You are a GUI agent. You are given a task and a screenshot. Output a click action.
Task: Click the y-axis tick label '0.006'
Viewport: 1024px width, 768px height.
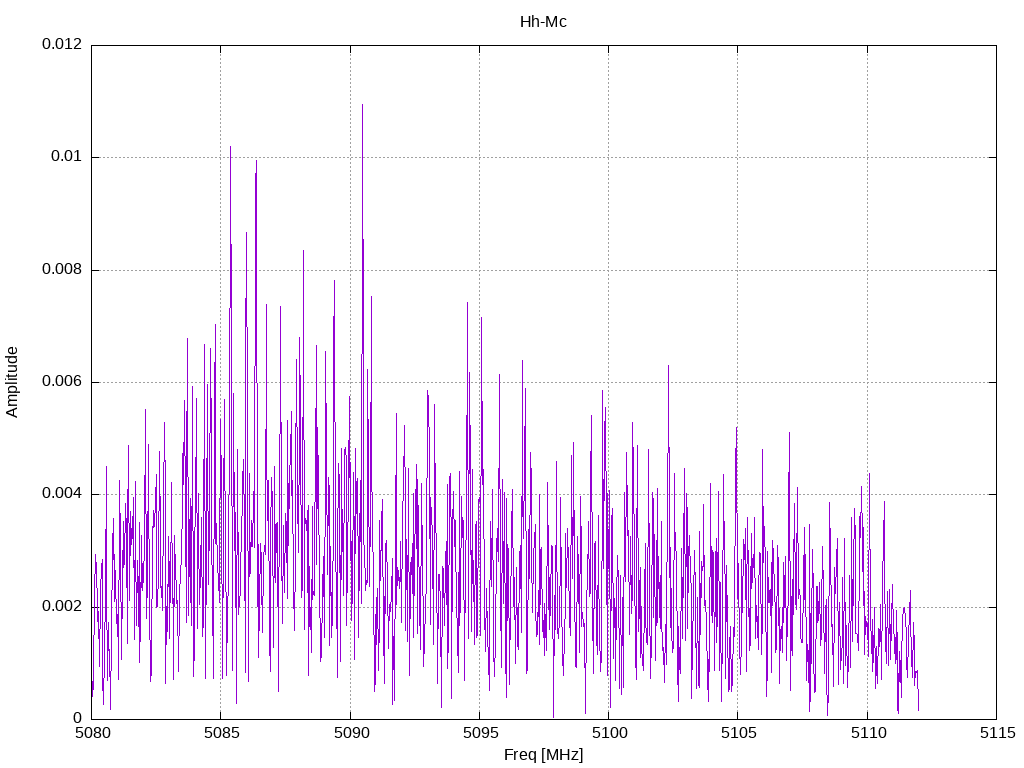coord(62,382)
